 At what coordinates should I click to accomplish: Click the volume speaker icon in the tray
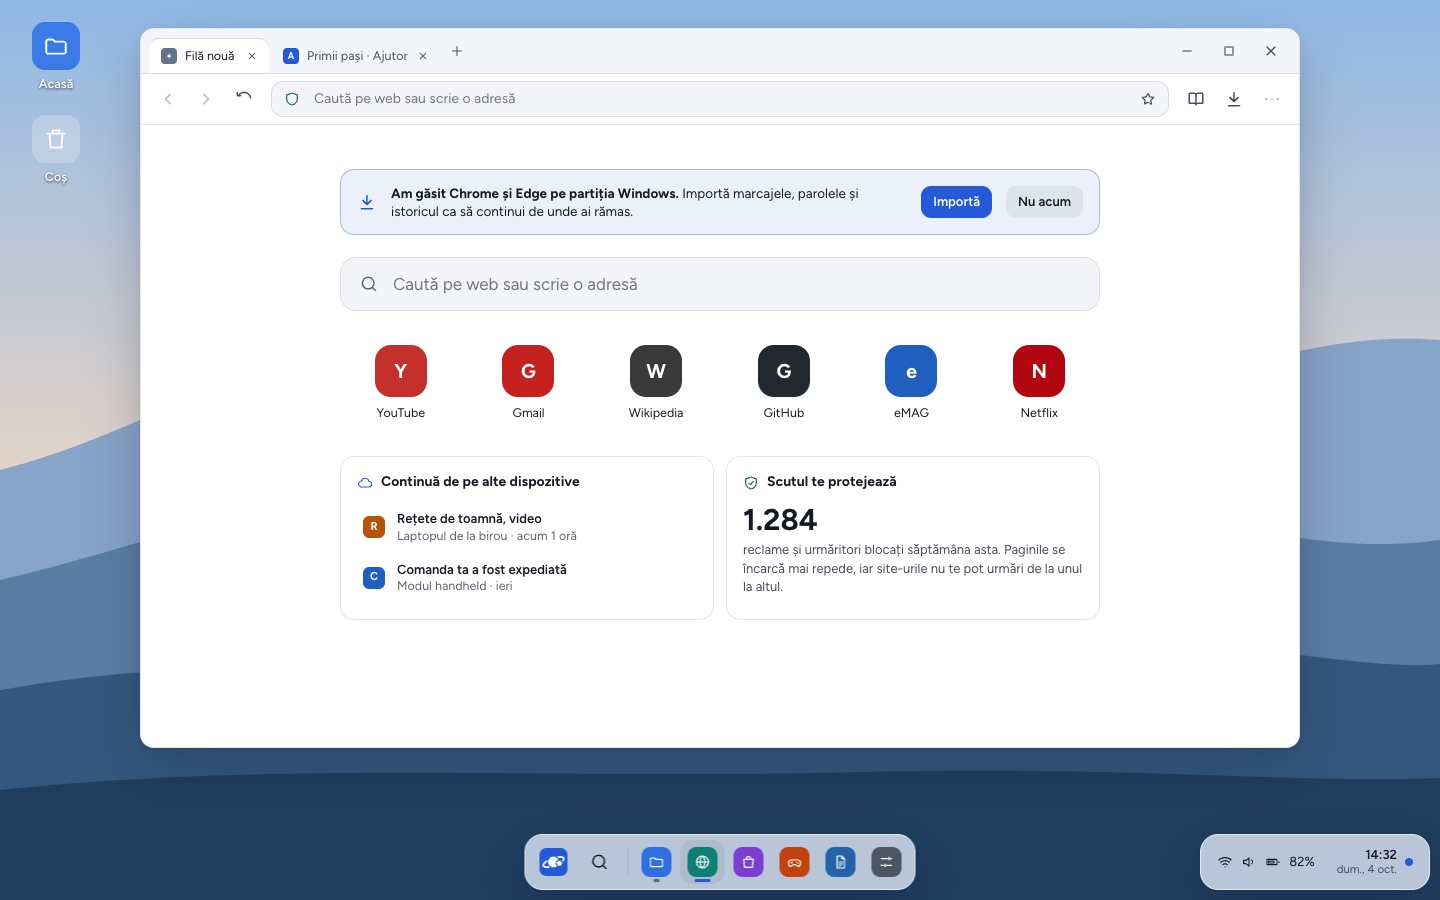pyautogui.click(x=1248, y=862)
